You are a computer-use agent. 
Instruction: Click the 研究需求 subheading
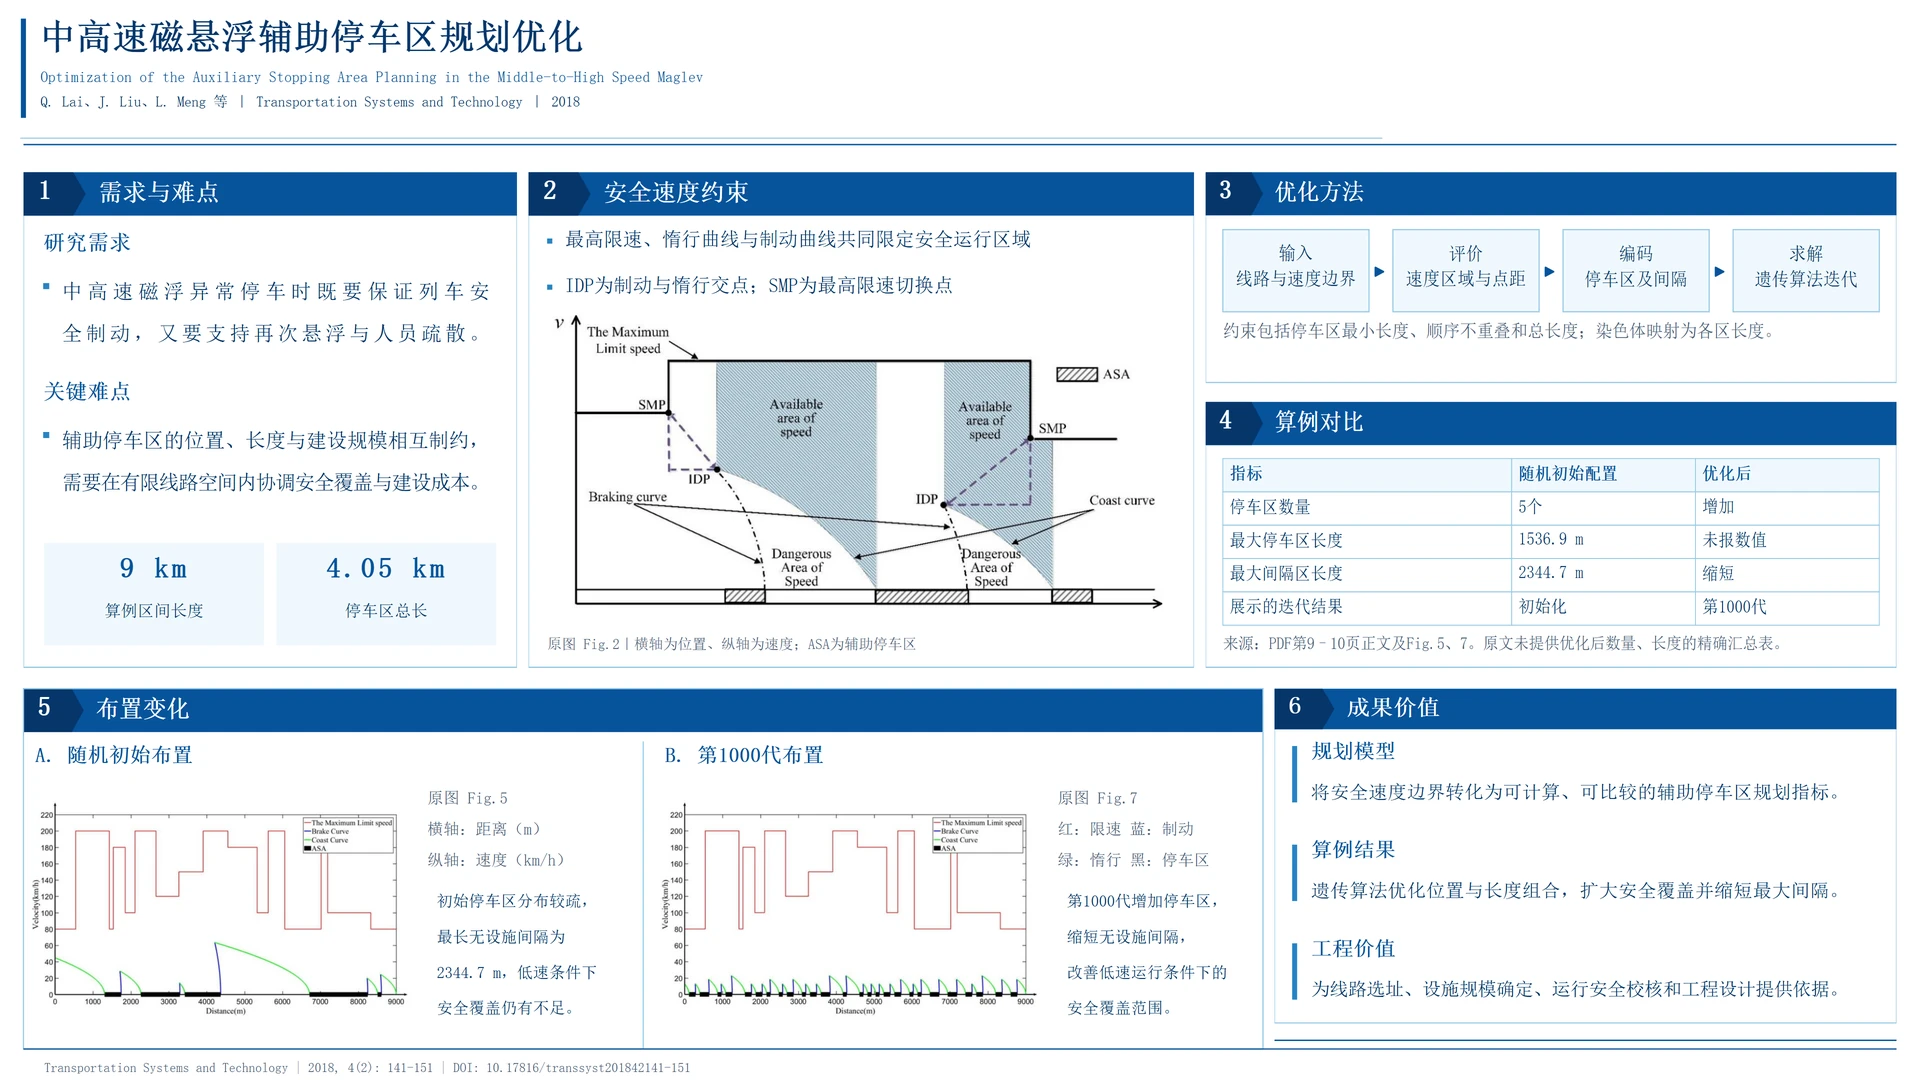pyautogui.click(x=87, y=243)
